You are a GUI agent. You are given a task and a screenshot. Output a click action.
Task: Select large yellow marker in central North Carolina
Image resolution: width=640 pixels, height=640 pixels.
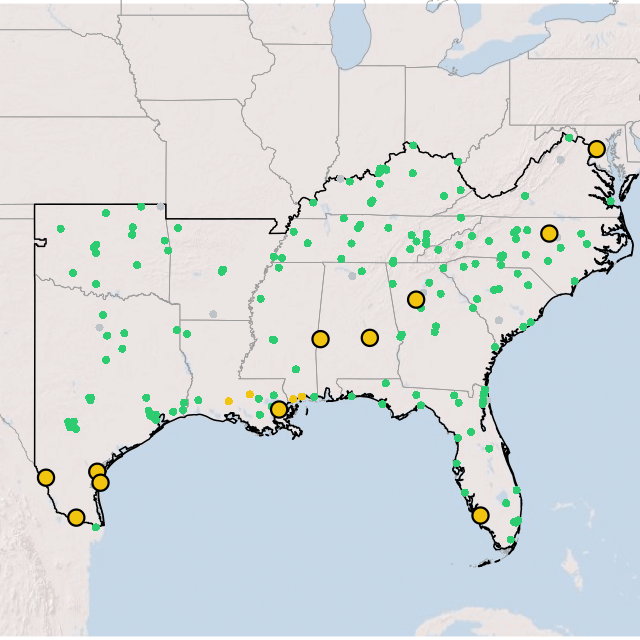(549, 233)
